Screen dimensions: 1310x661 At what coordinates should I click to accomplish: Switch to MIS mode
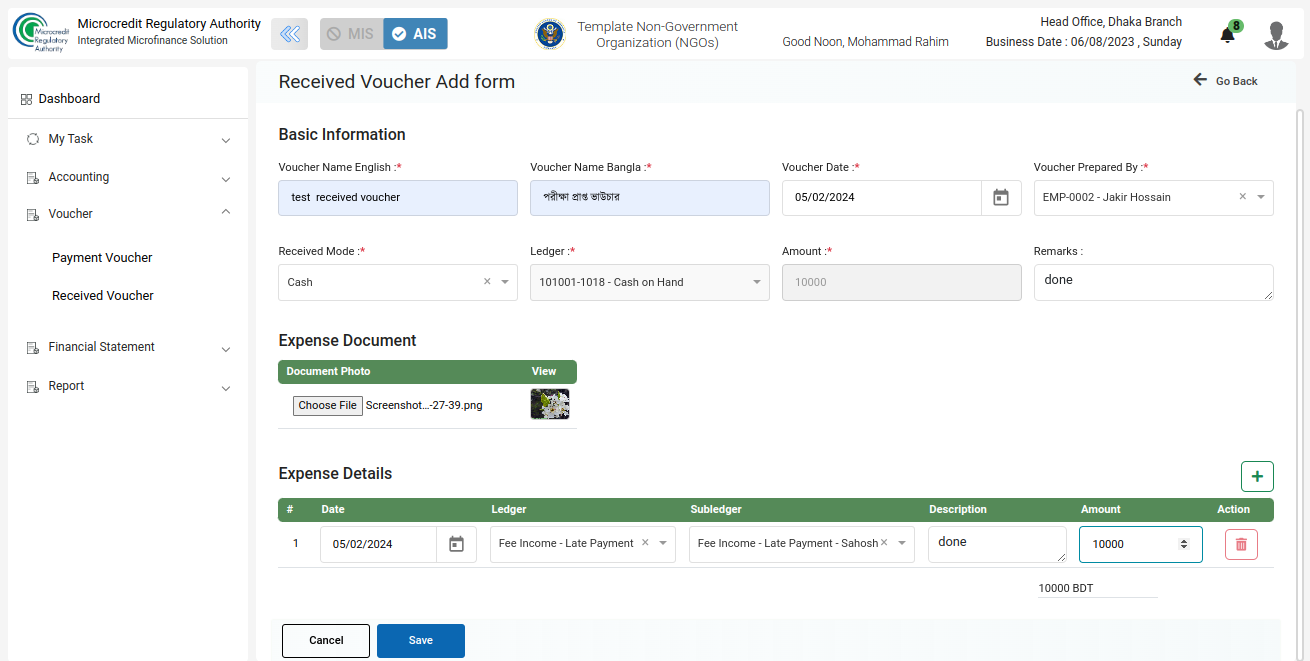point(351,34)
